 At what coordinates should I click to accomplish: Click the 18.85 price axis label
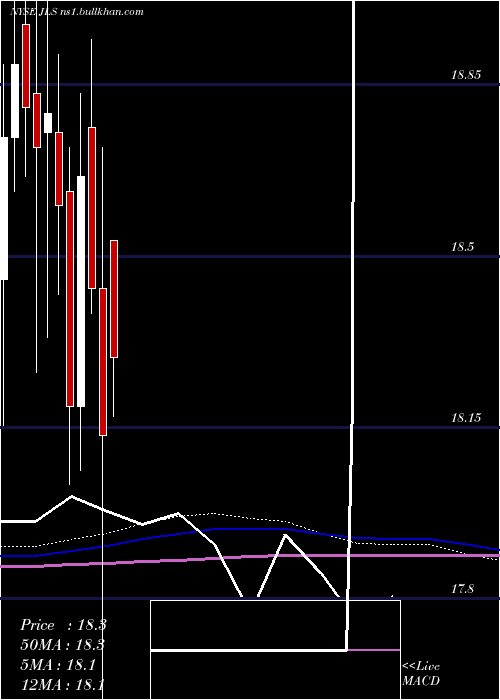point(466,75)
